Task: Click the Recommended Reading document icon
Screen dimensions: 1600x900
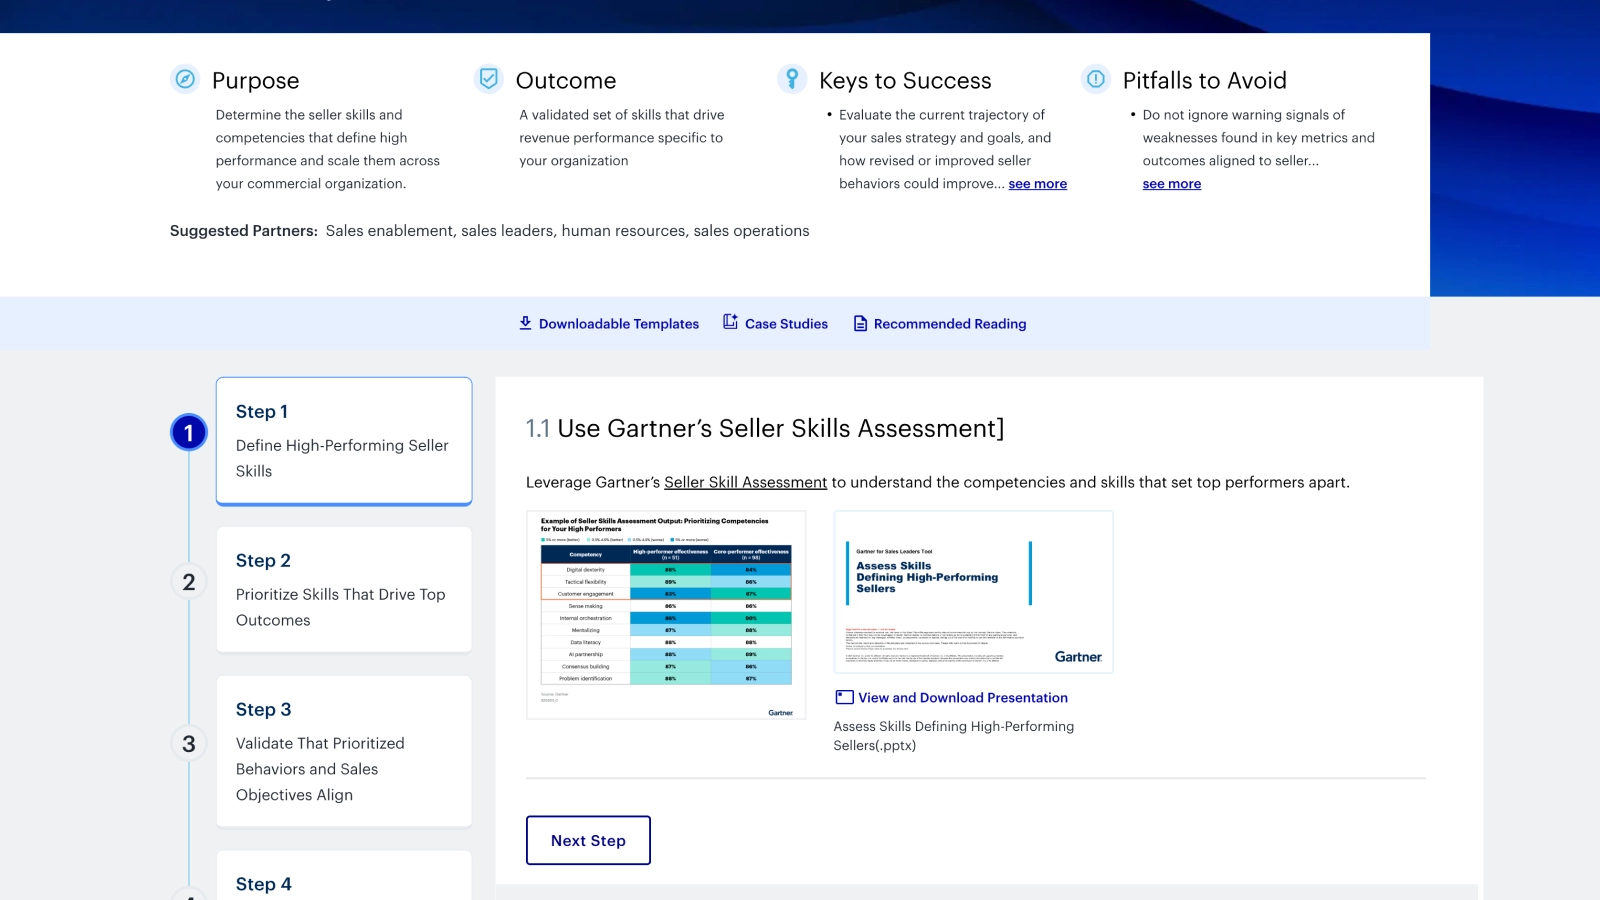Action: pos(859,322)
